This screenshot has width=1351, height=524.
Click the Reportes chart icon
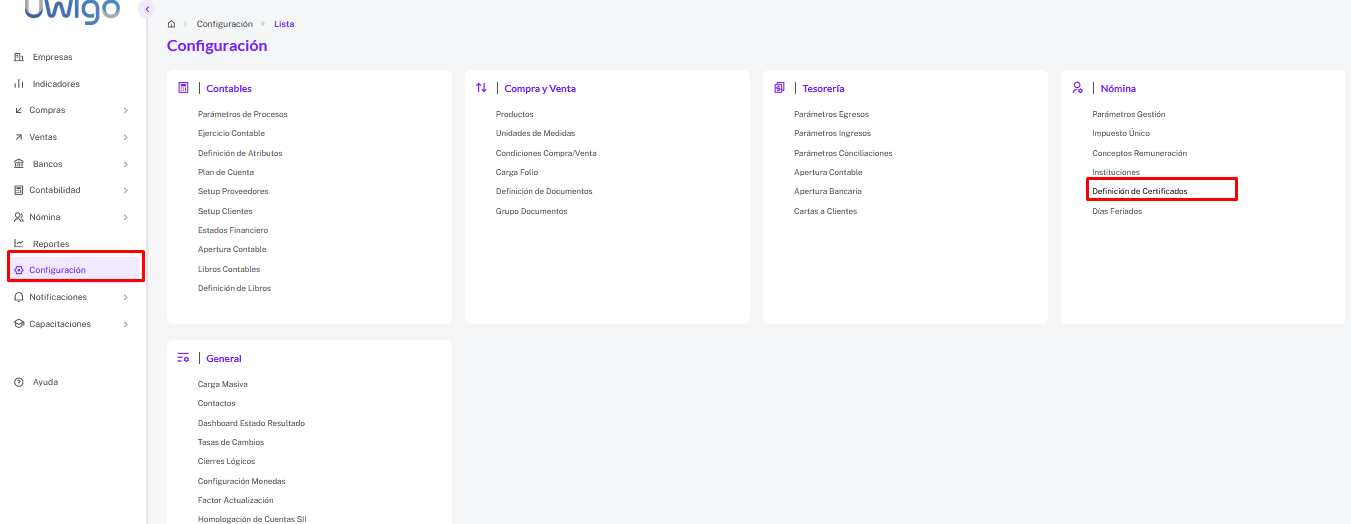pyautogui.click(x=19, y=243)
